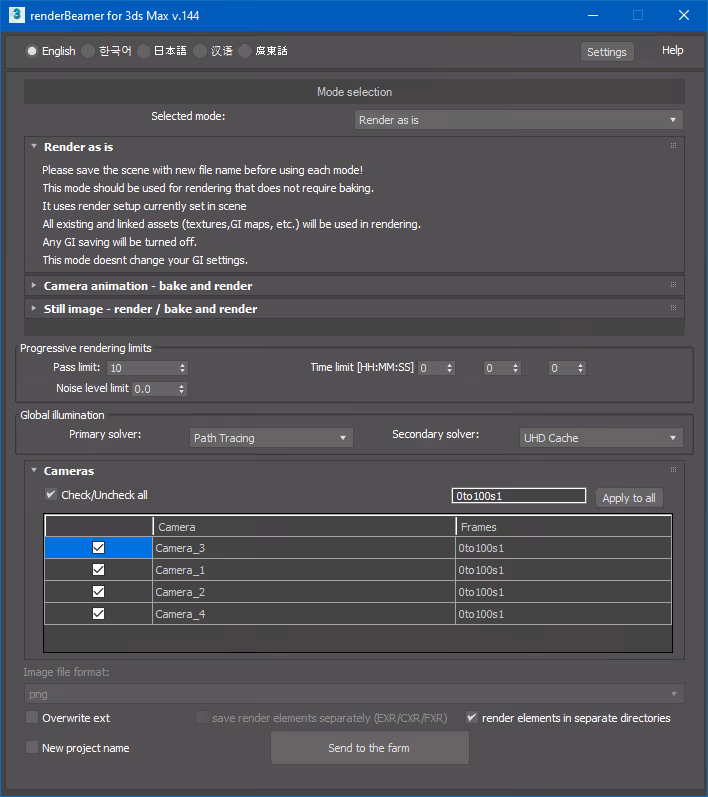Uncheck the Camera_2 checkbox
The height and width of the screenshot is (797, 708).
99,592
